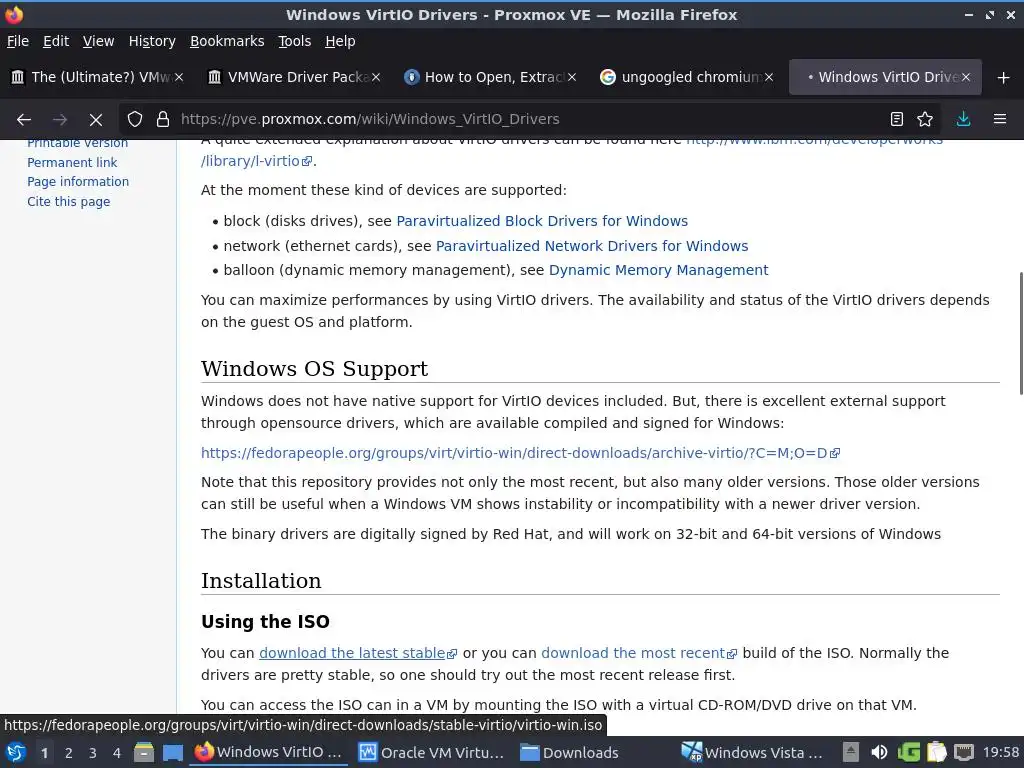Switch to Downloads window in taskbar
This screenshot has height=768, width=1024.
(x=569, y=753)
